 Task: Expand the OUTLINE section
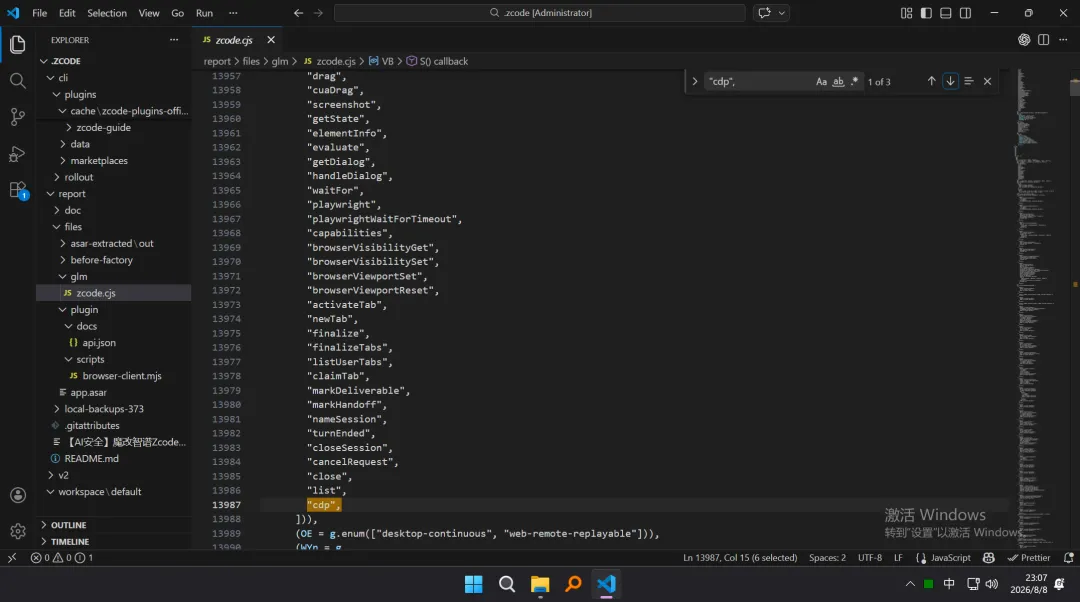tap(114, 525)
